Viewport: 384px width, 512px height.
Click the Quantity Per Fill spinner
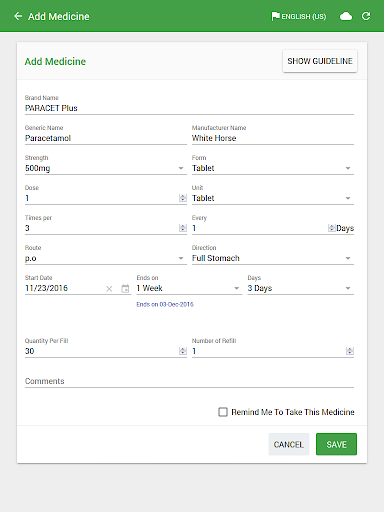183,351
